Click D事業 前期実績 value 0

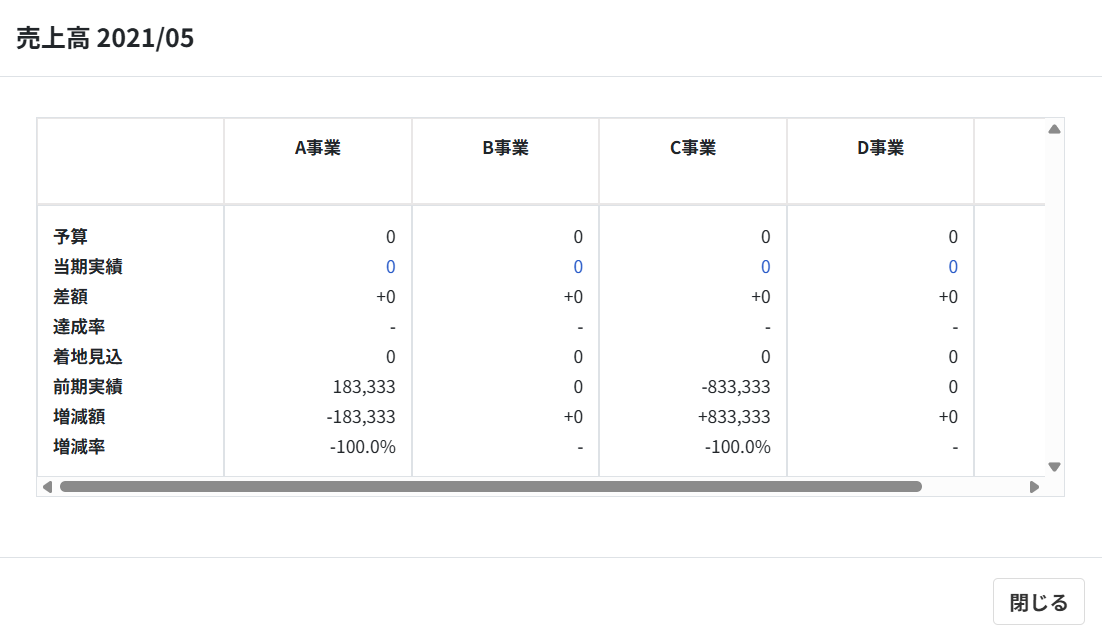tap(953, 387)
